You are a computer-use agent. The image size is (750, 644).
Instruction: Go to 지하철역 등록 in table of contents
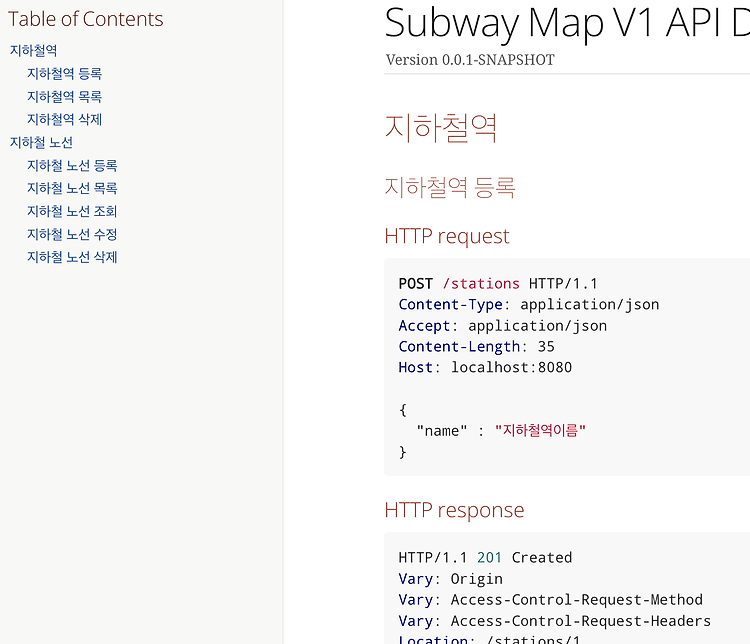(x=65, y=74)
